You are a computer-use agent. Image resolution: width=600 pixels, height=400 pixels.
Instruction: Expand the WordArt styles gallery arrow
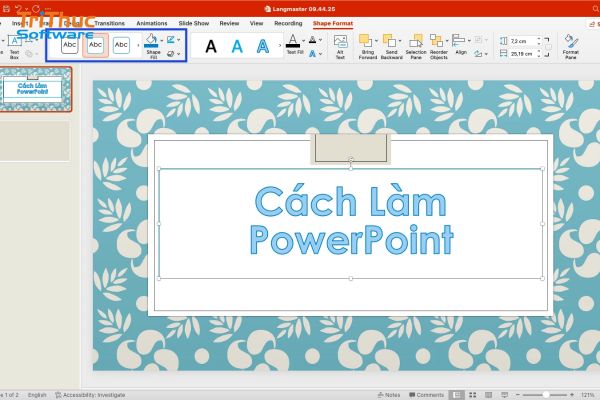pos(280,46)
